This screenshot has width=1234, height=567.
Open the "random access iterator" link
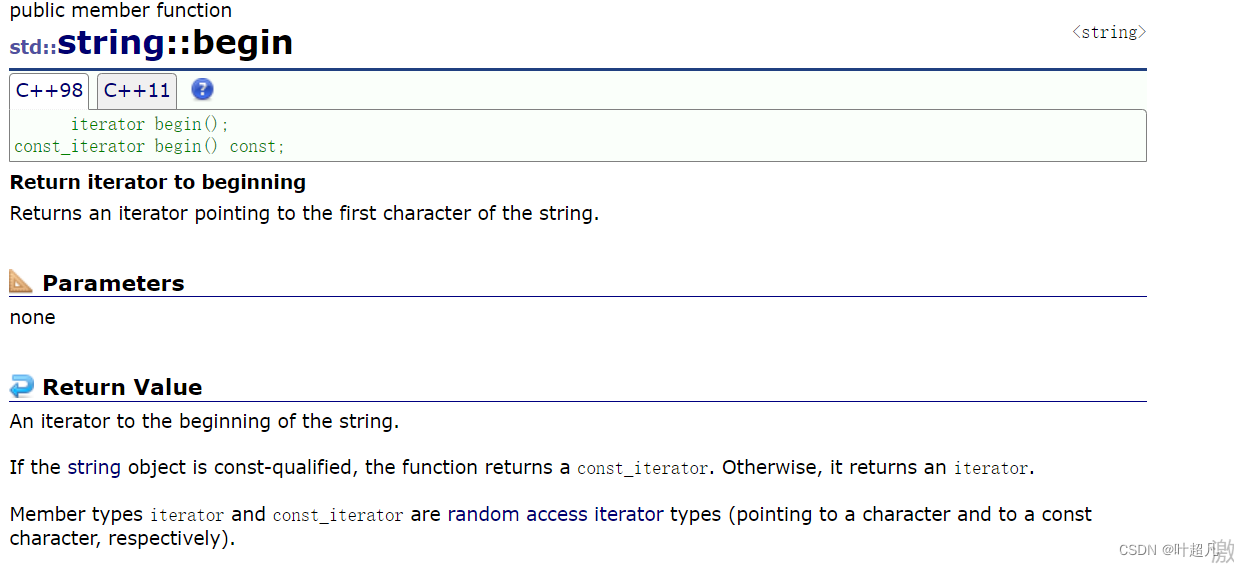[x=555, y=514]
